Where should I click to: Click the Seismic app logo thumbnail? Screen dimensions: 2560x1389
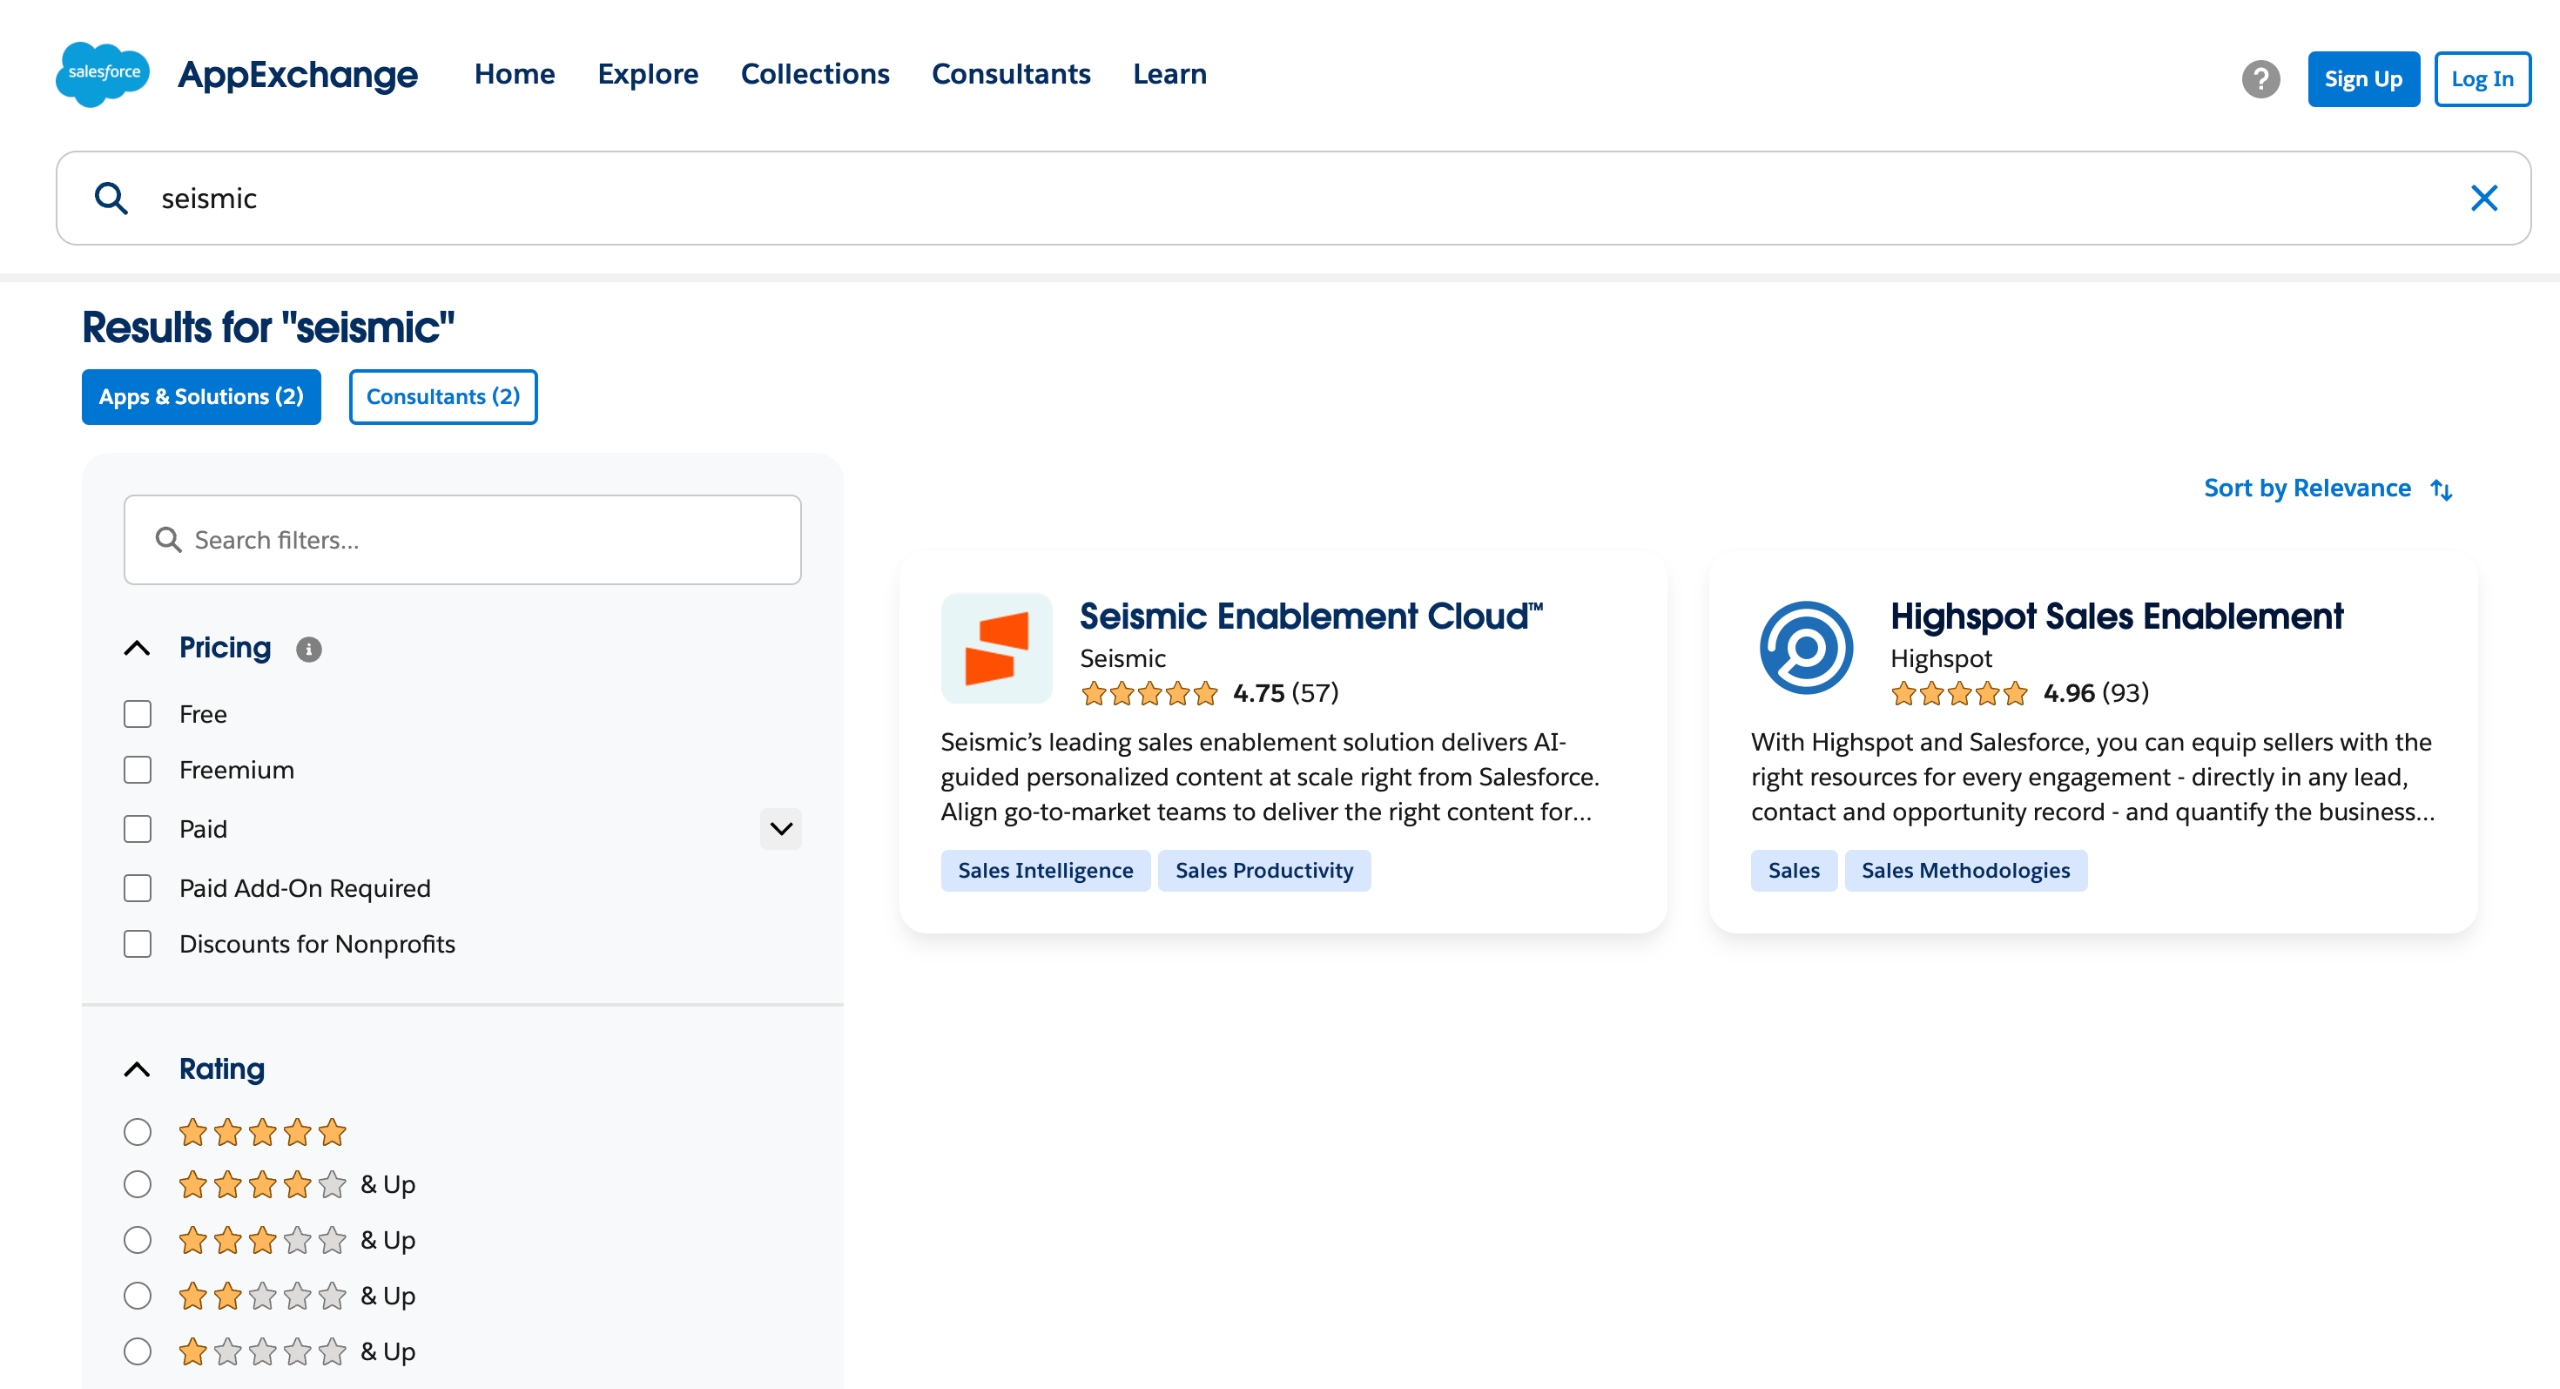[996, 648]
